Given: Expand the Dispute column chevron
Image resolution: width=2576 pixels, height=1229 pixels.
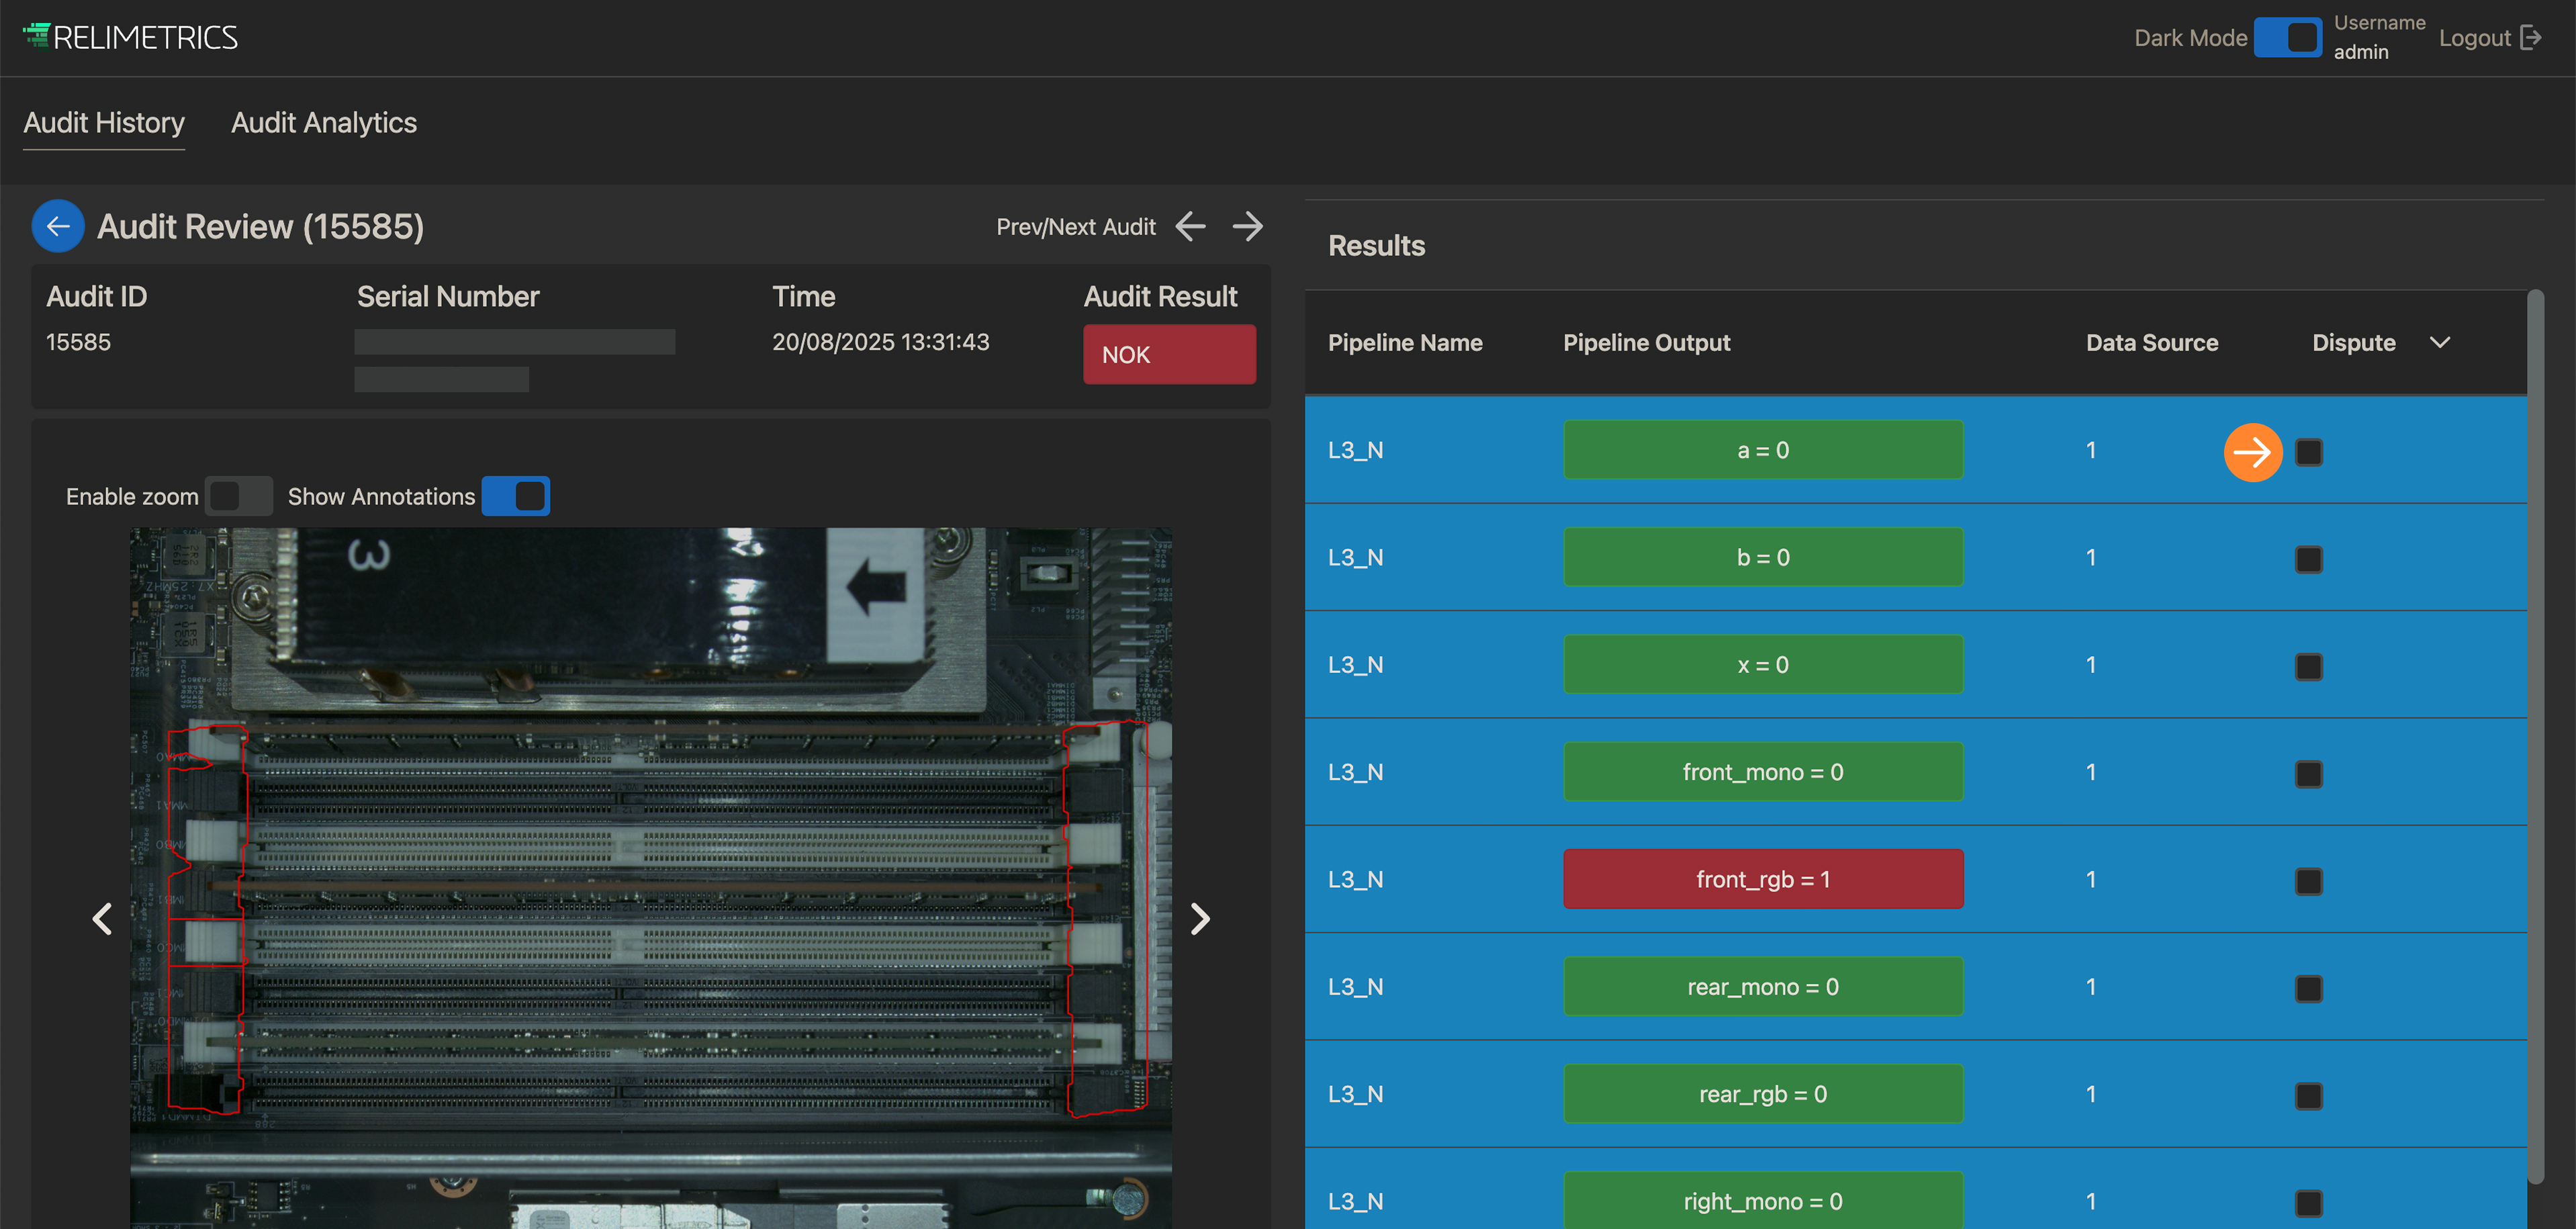Looking at the screenshot, I should [2440, 342].
